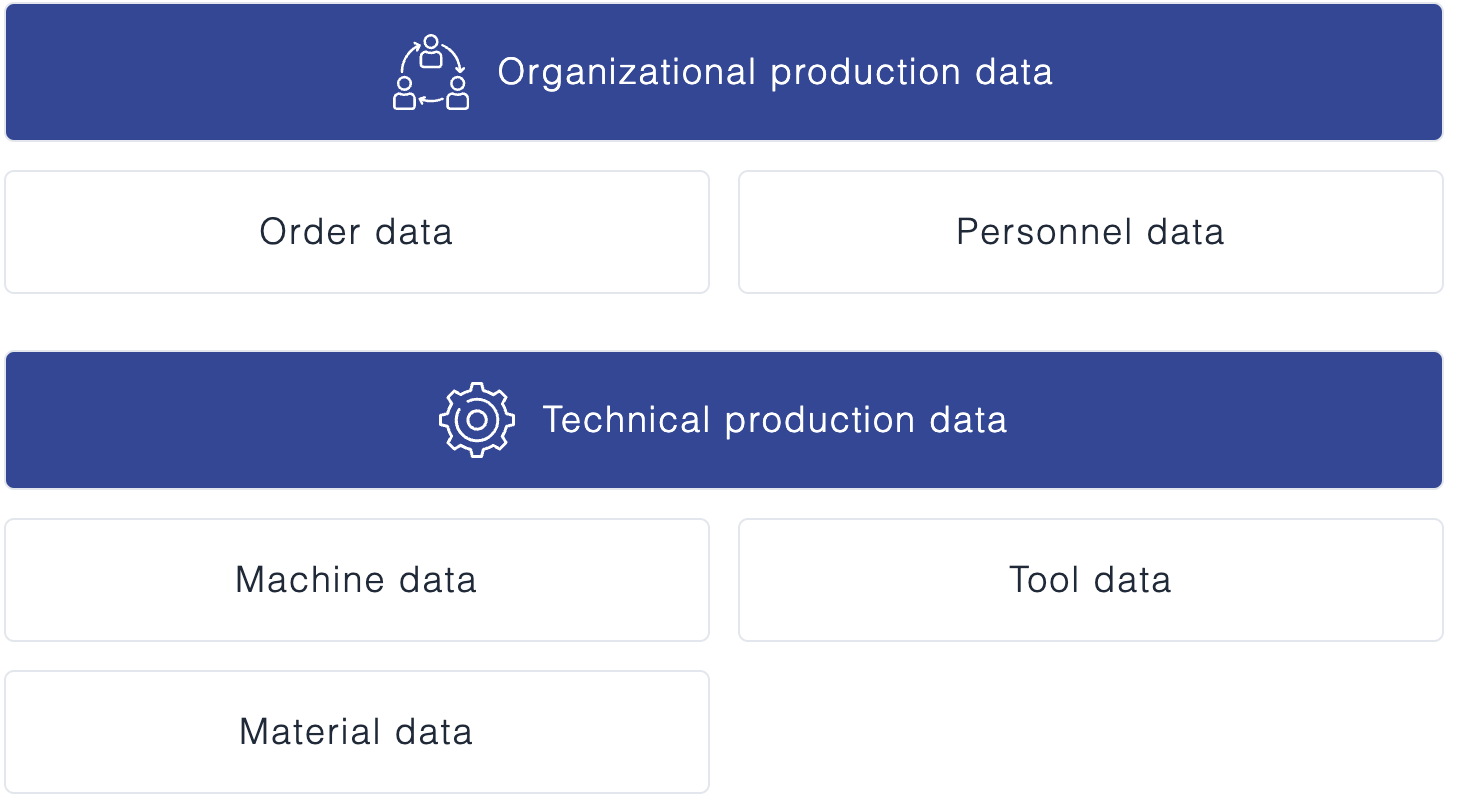Click the word "Technical" in the second banner
Image resolution: width=1458 pixels, height=808 pixels.
pos(627,420)
